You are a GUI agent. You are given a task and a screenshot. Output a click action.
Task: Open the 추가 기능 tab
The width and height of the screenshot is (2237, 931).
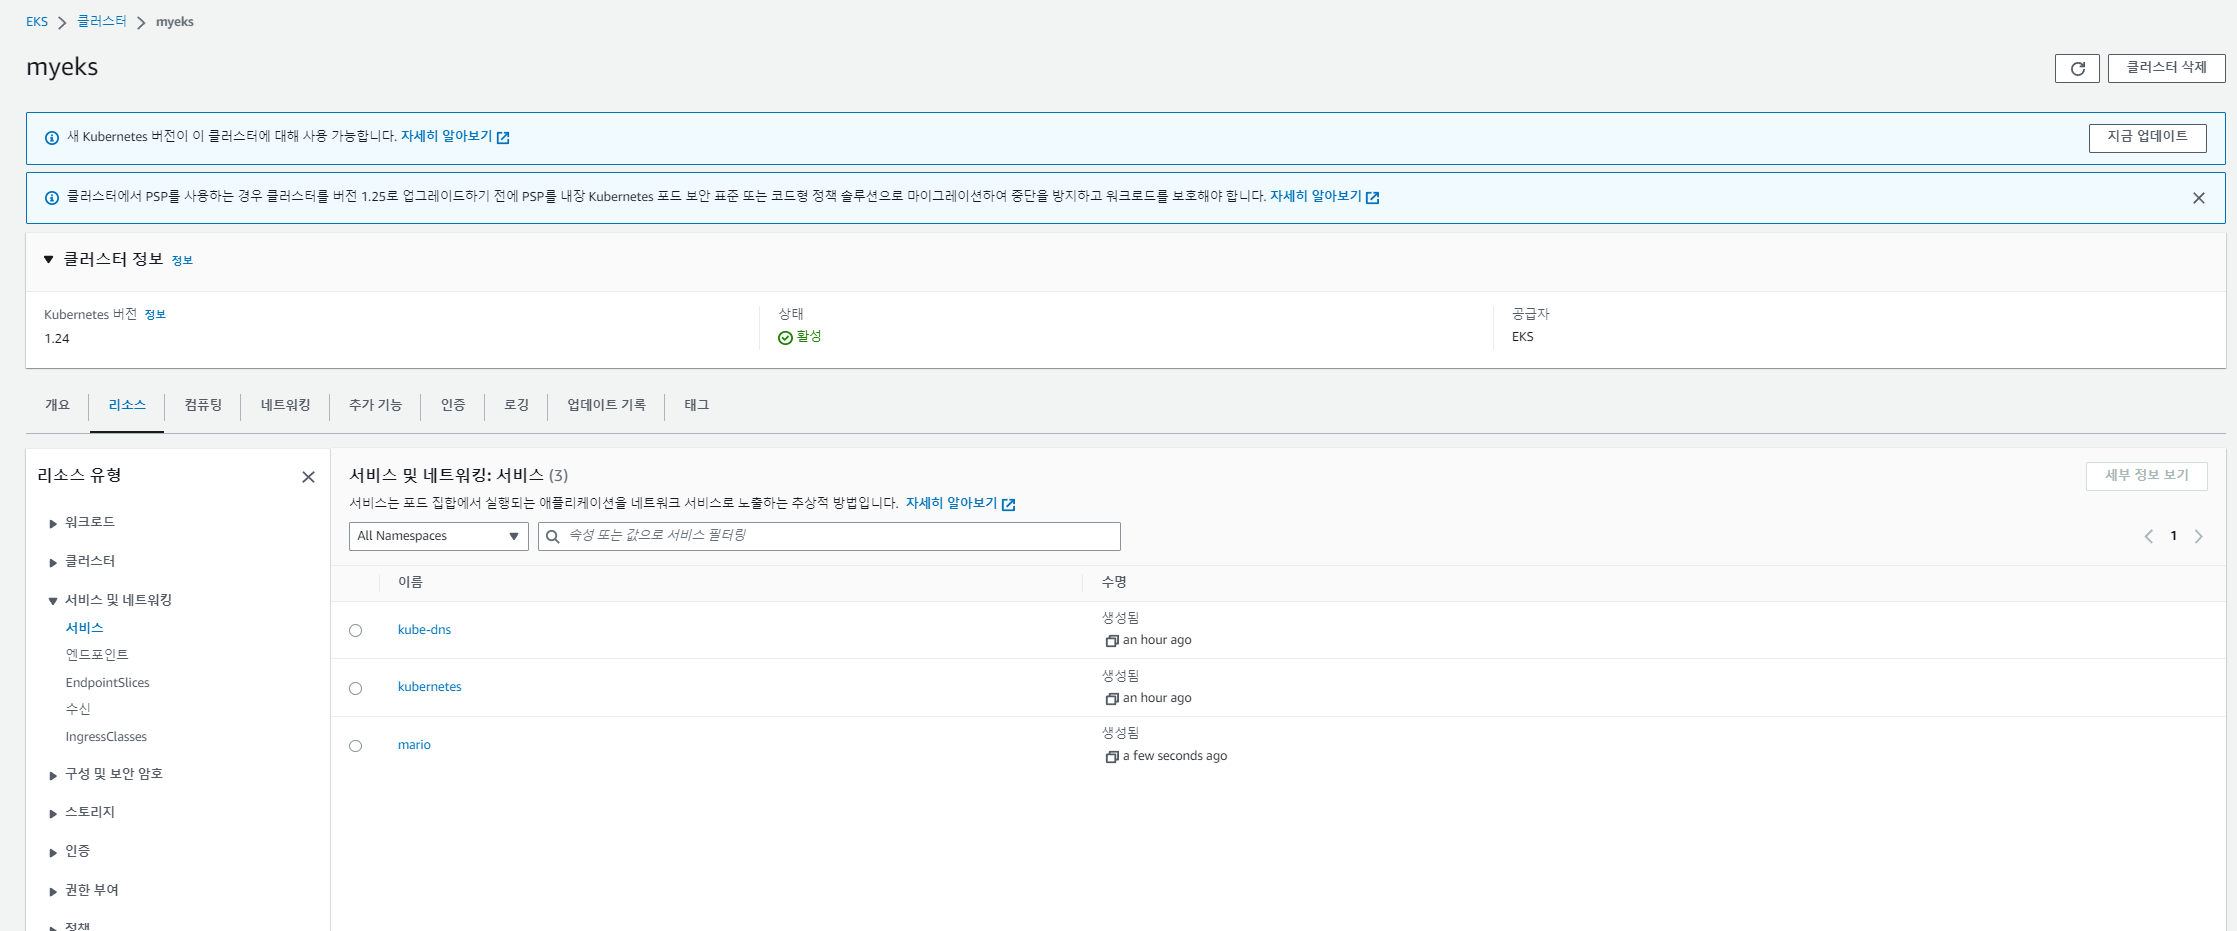click(x=375, y=405)
